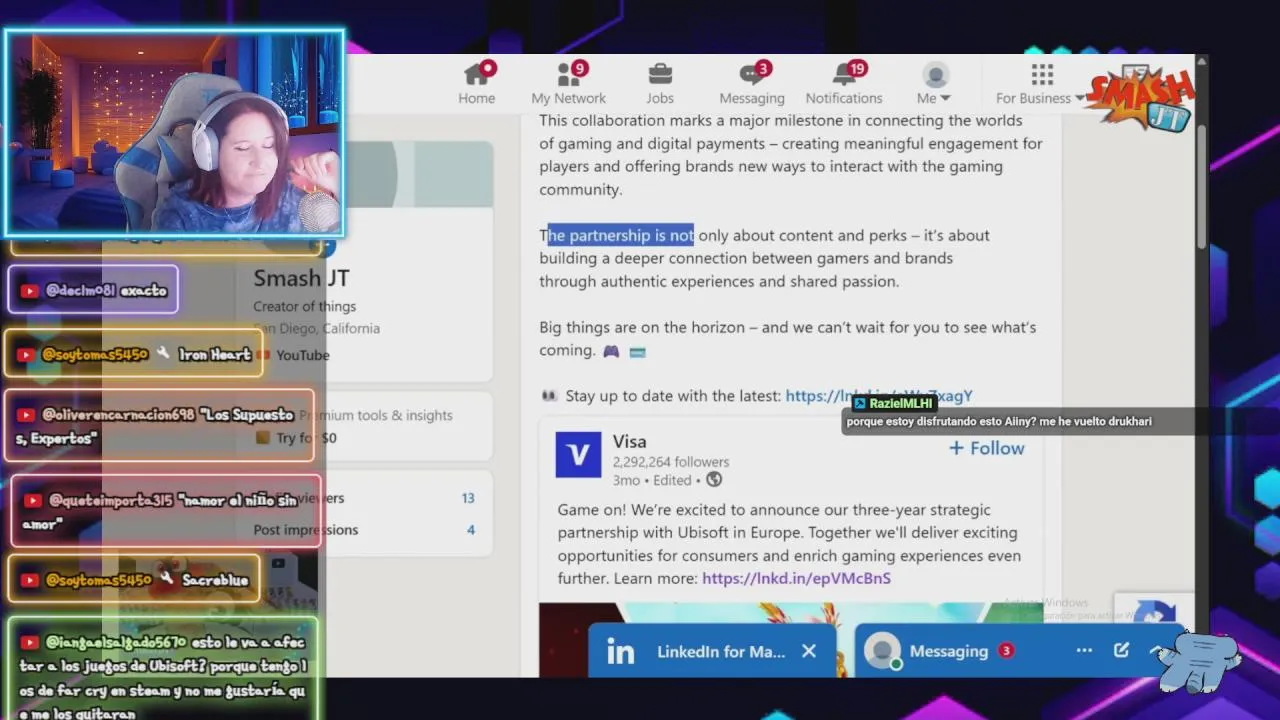Viewport: 1280px width, 720px height.
Task: Click YouTube icon beside @decimo81
Action: click(30, 291)
